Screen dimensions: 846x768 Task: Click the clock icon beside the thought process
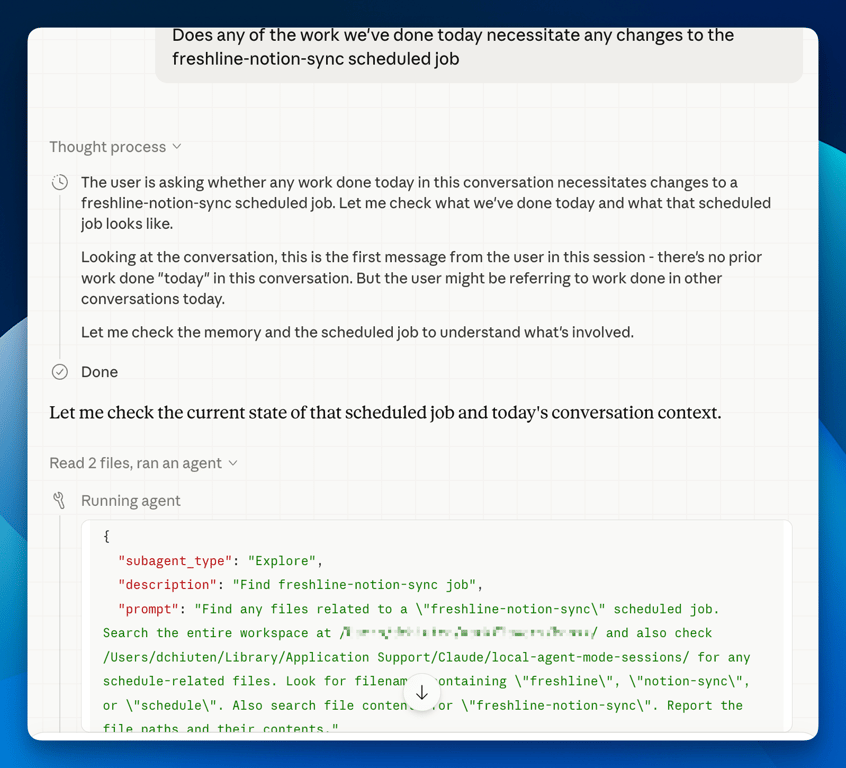click(x=59, y=182)
